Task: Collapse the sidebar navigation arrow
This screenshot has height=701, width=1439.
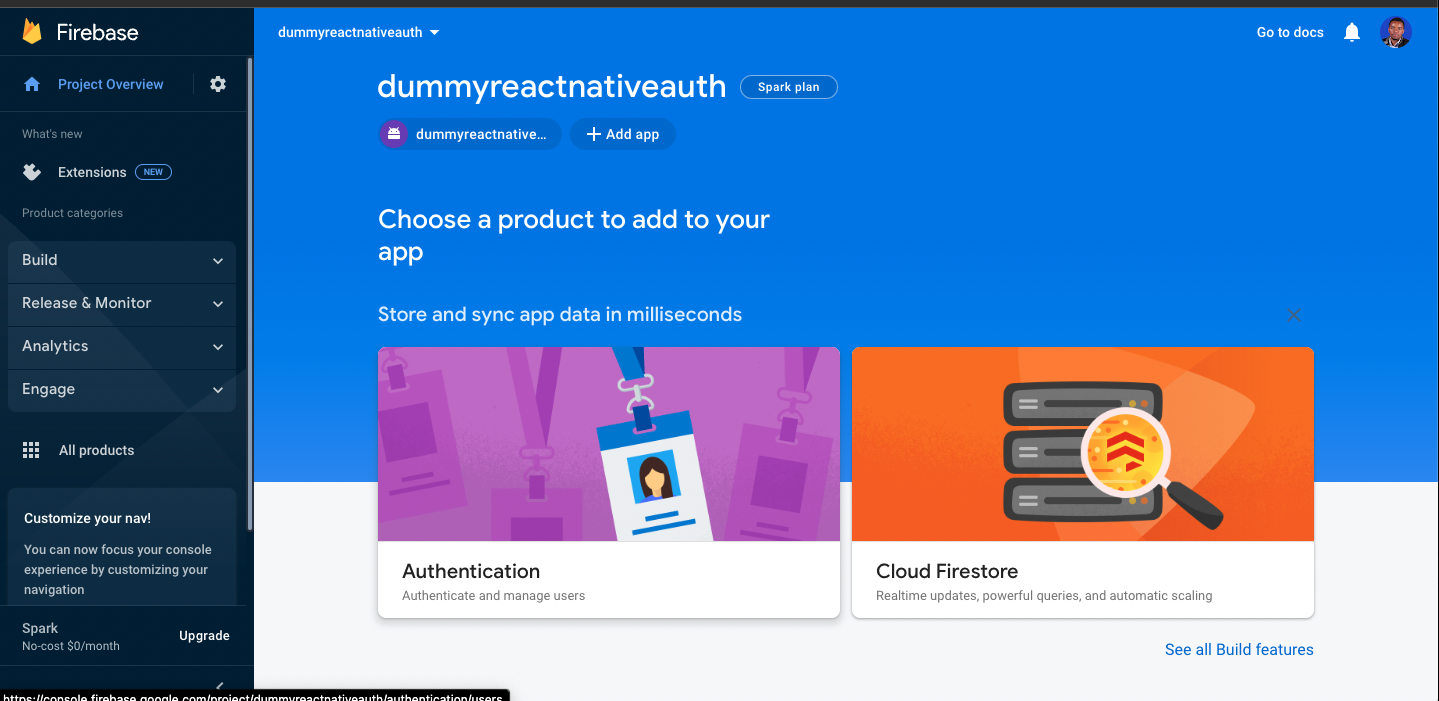Action: tap(219, 687)
